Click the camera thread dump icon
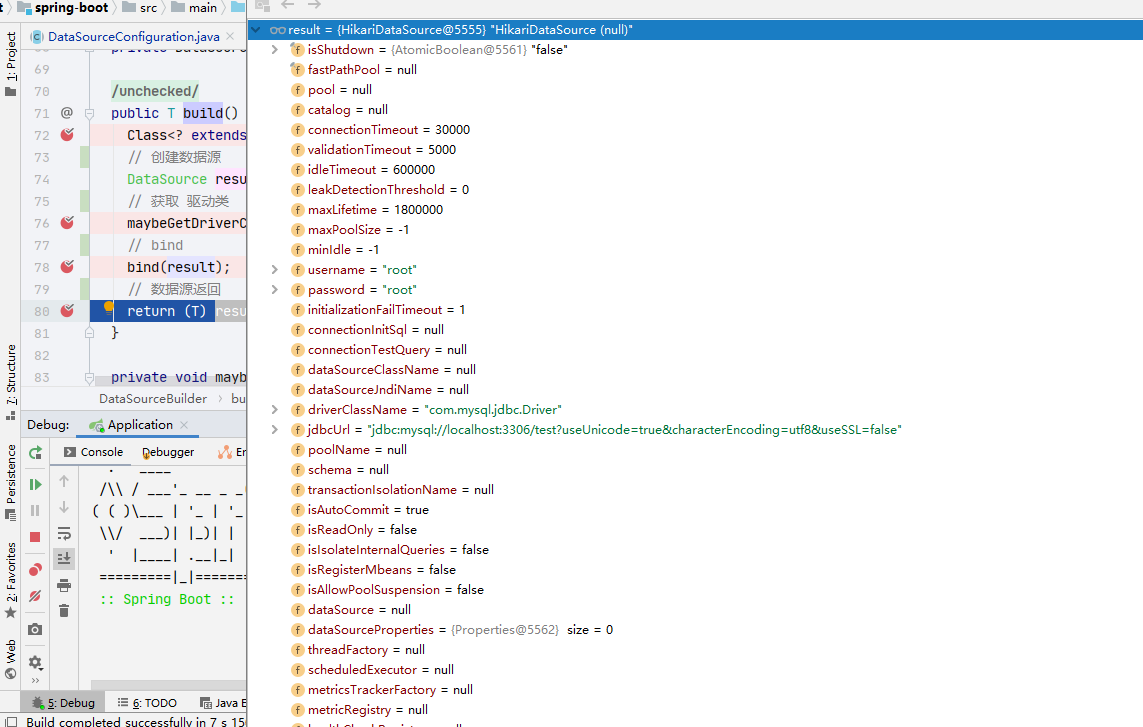Screen dimensions: 1143x727 [35, 629]
